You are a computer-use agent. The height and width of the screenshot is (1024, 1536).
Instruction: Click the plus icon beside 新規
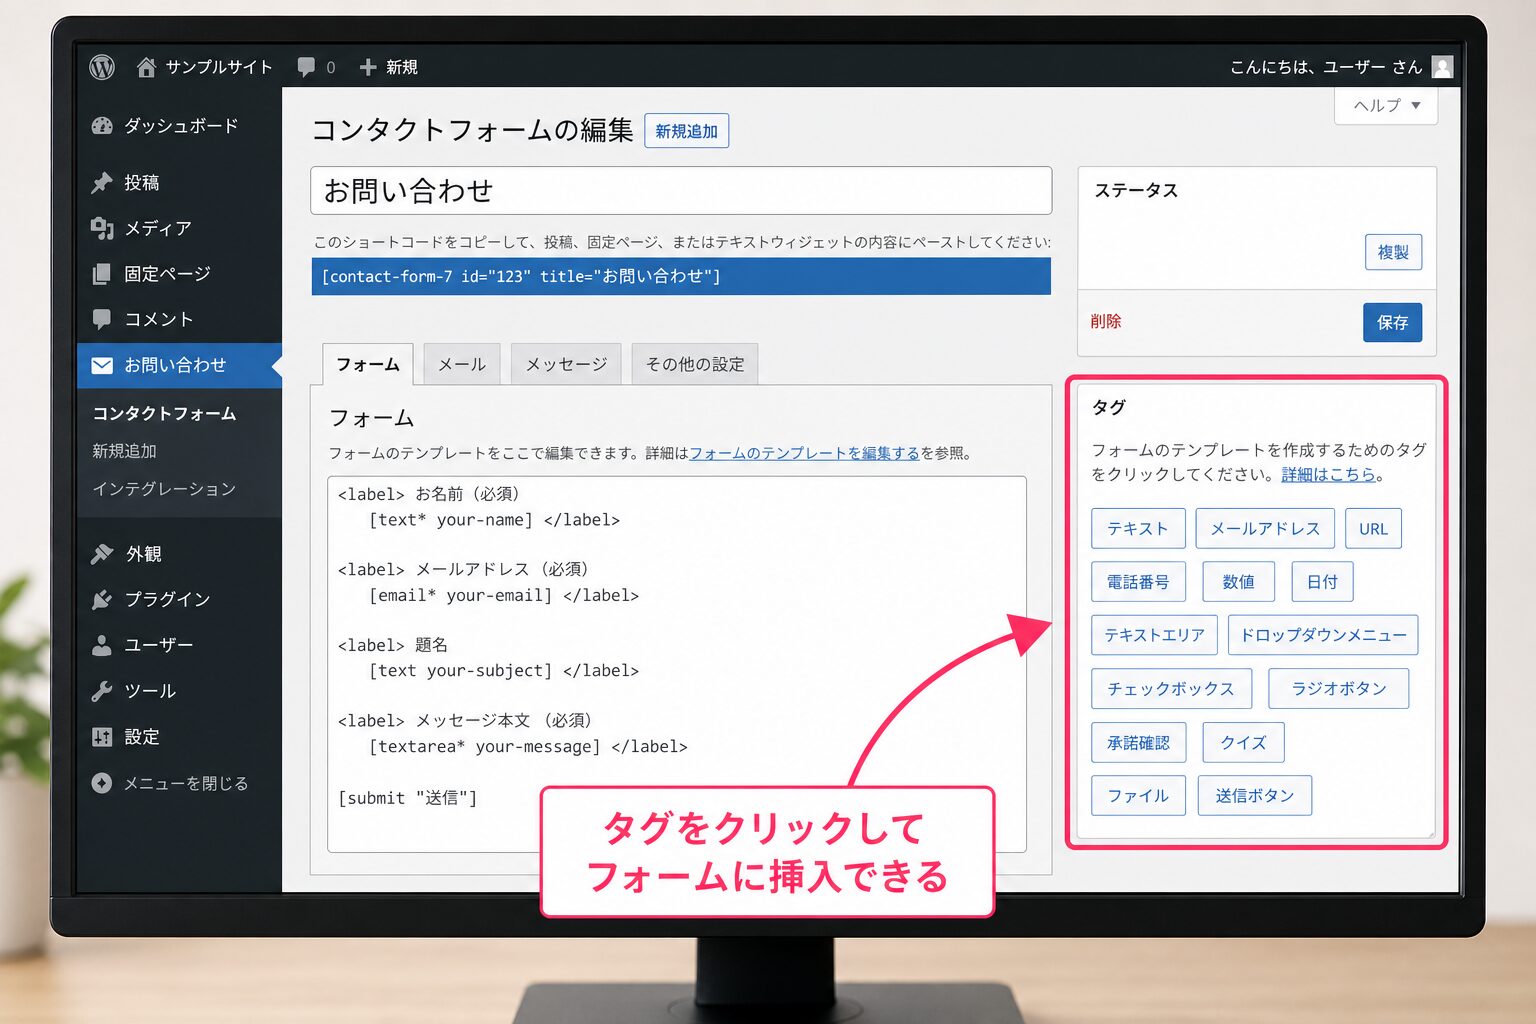[x=367, y=67]
